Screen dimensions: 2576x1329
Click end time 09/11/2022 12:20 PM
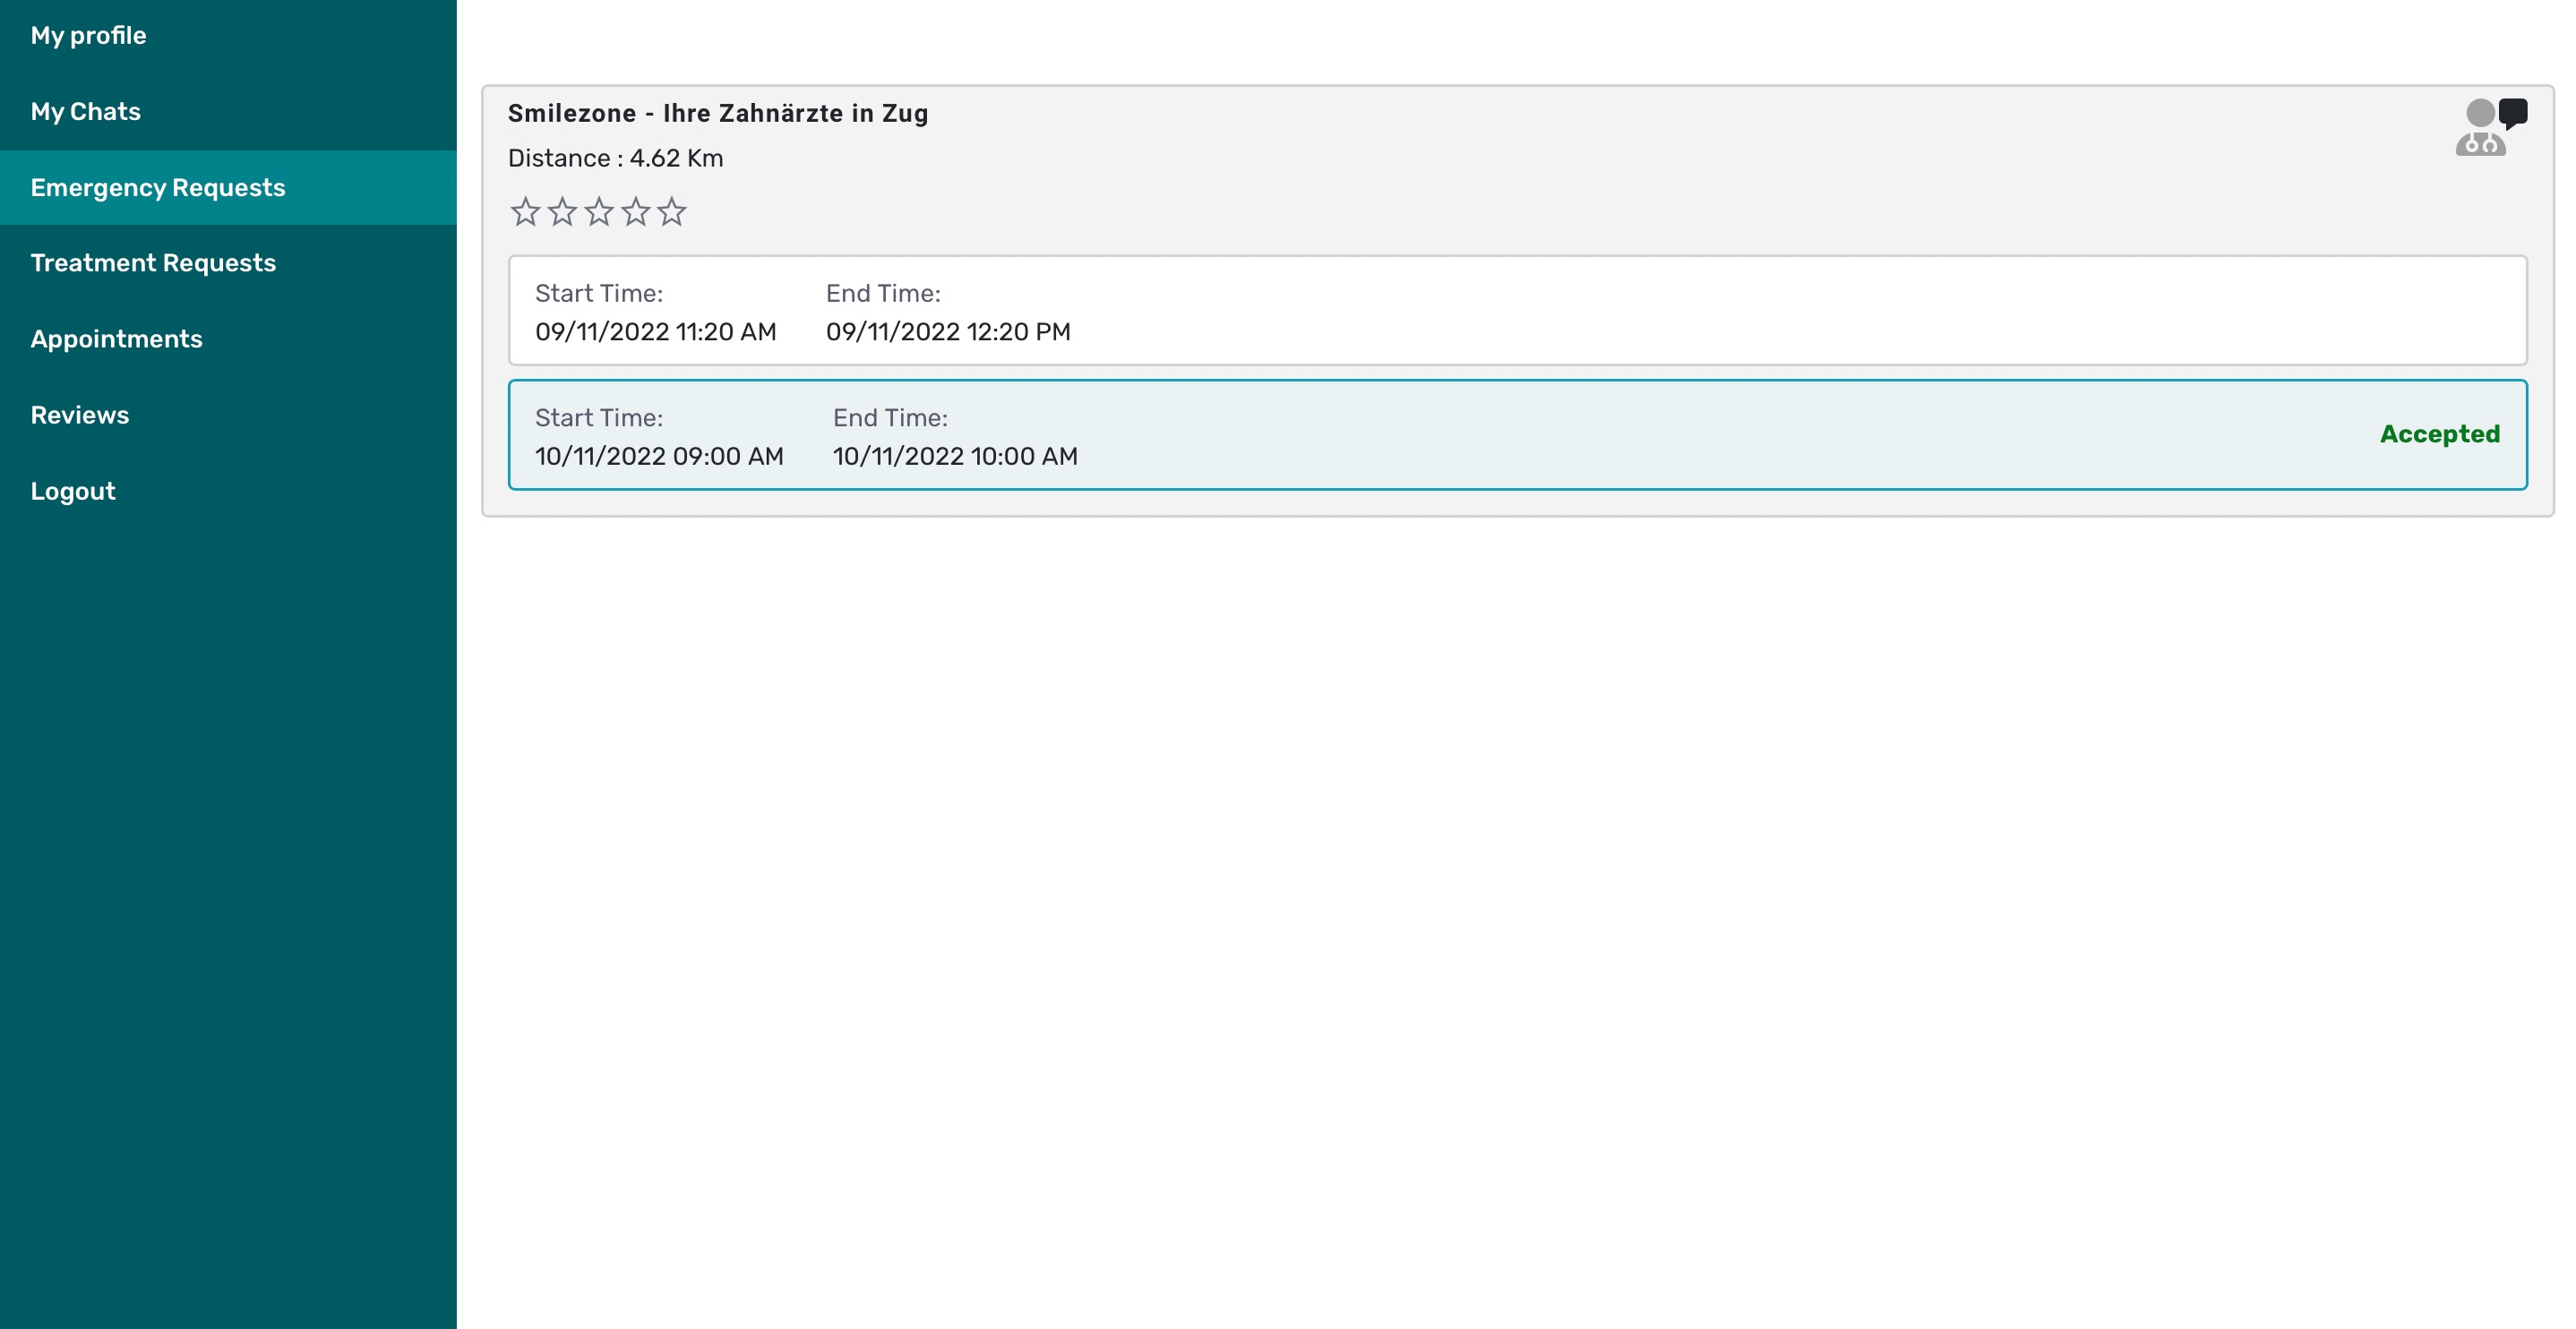pyautogui.click(x=948, y=332)
